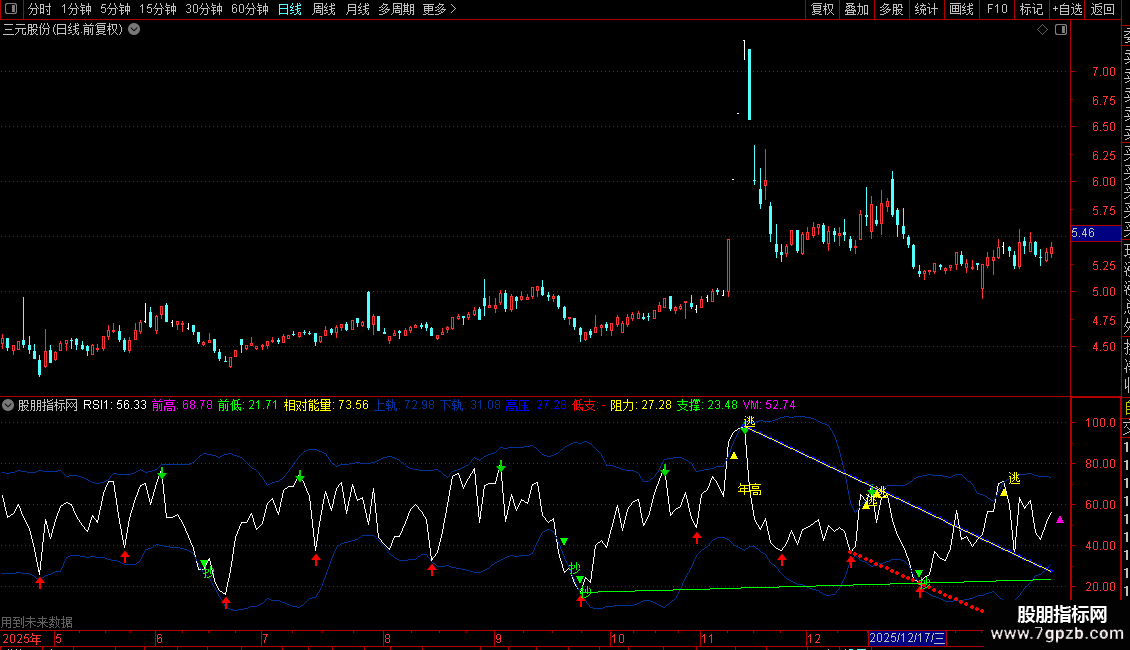1130x650 pixels.
Task: Click the 叠加 overlay button
Action: 857,9
